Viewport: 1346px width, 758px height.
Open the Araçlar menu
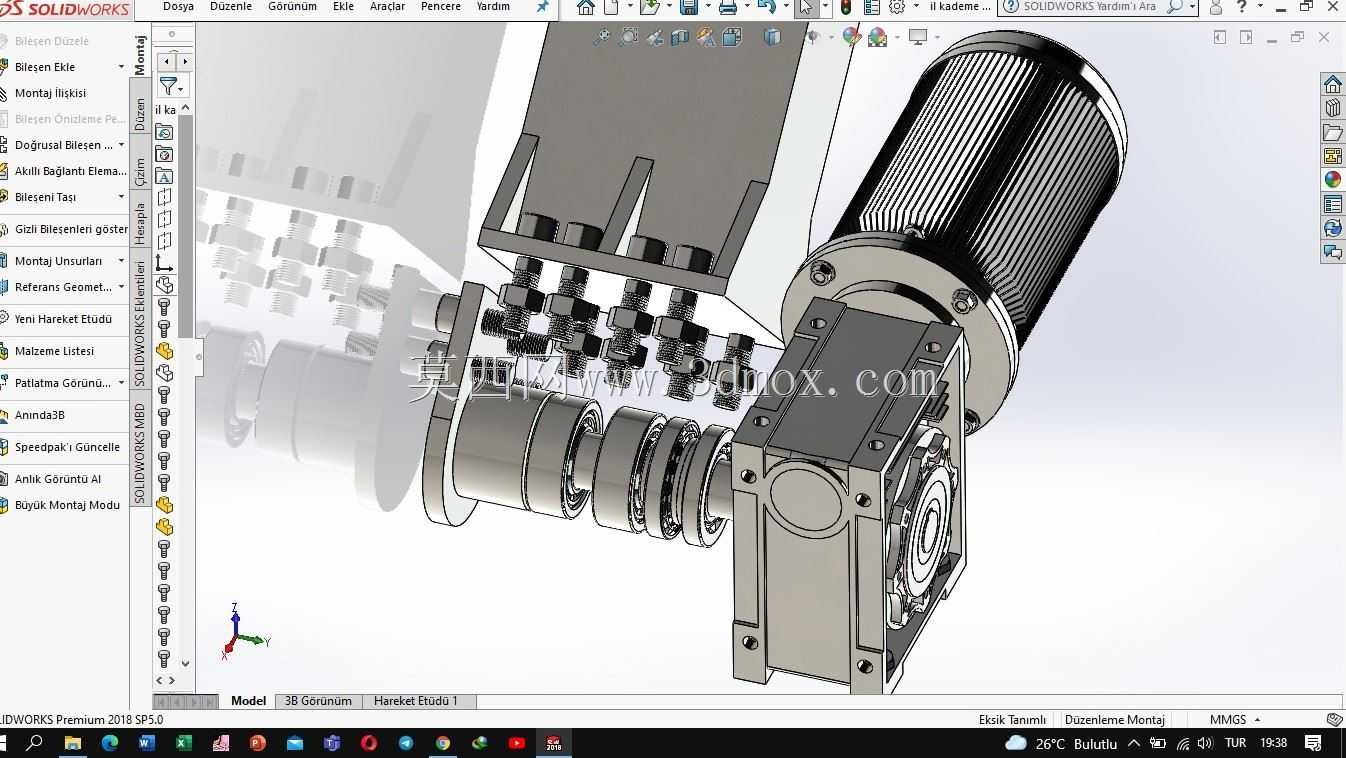click(x=387, y=6)
